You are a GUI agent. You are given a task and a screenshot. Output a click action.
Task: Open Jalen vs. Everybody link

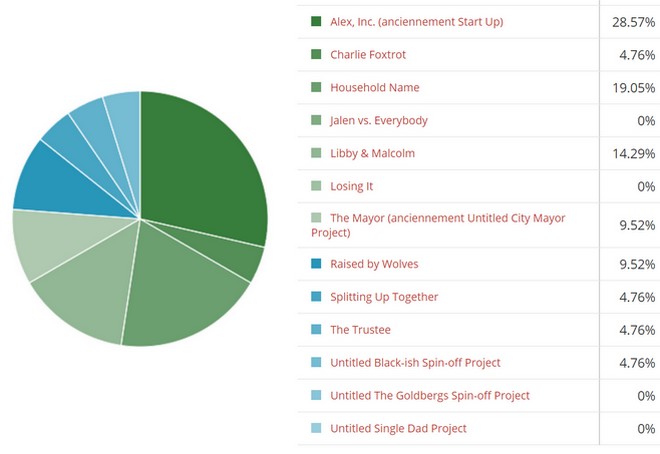378,120
